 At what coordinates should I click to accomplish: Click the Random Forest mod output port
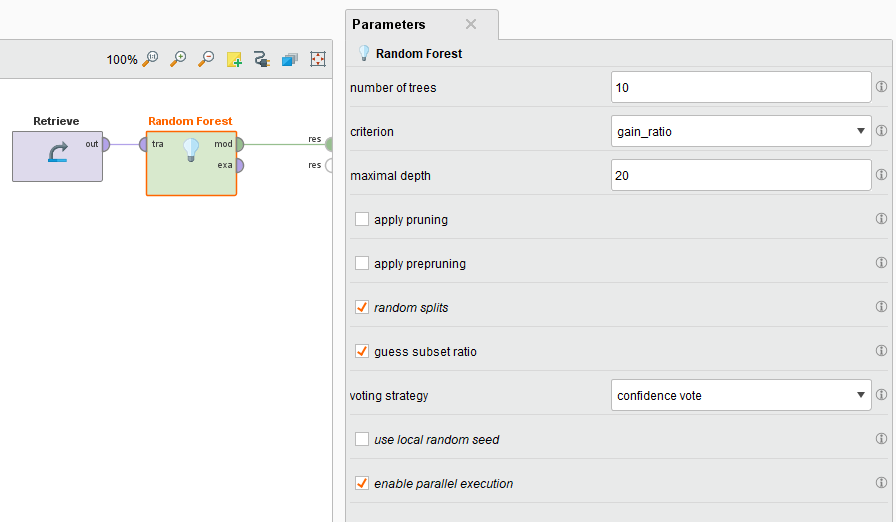point(239,144)
